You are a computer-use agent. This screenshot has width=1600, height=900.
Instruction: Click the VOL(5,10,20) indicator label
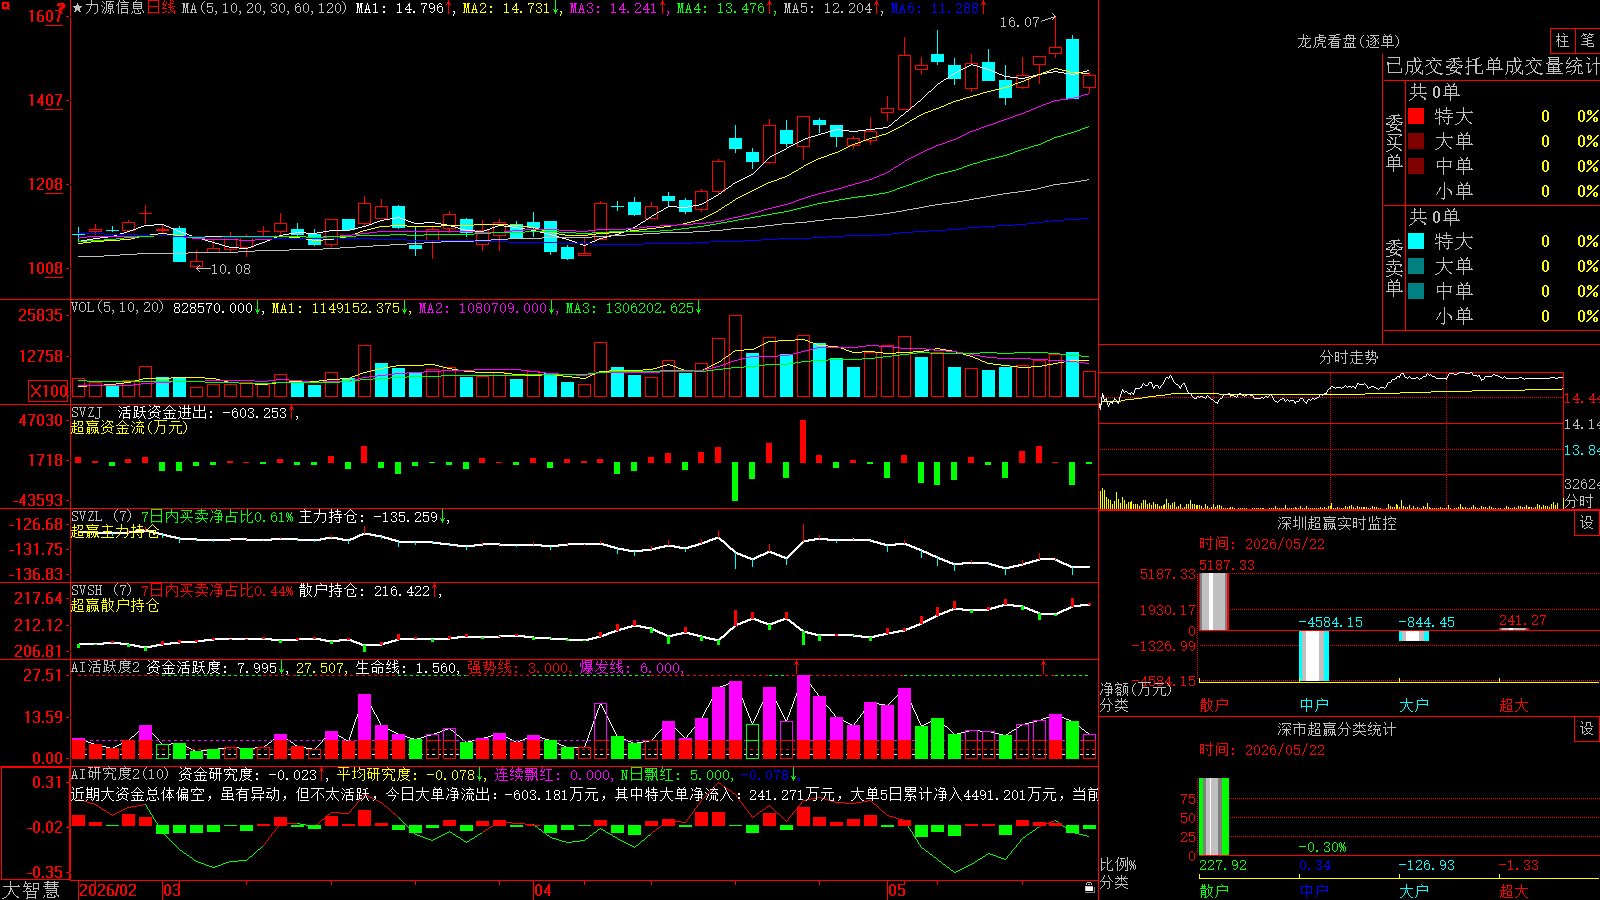tap(117, 308)
